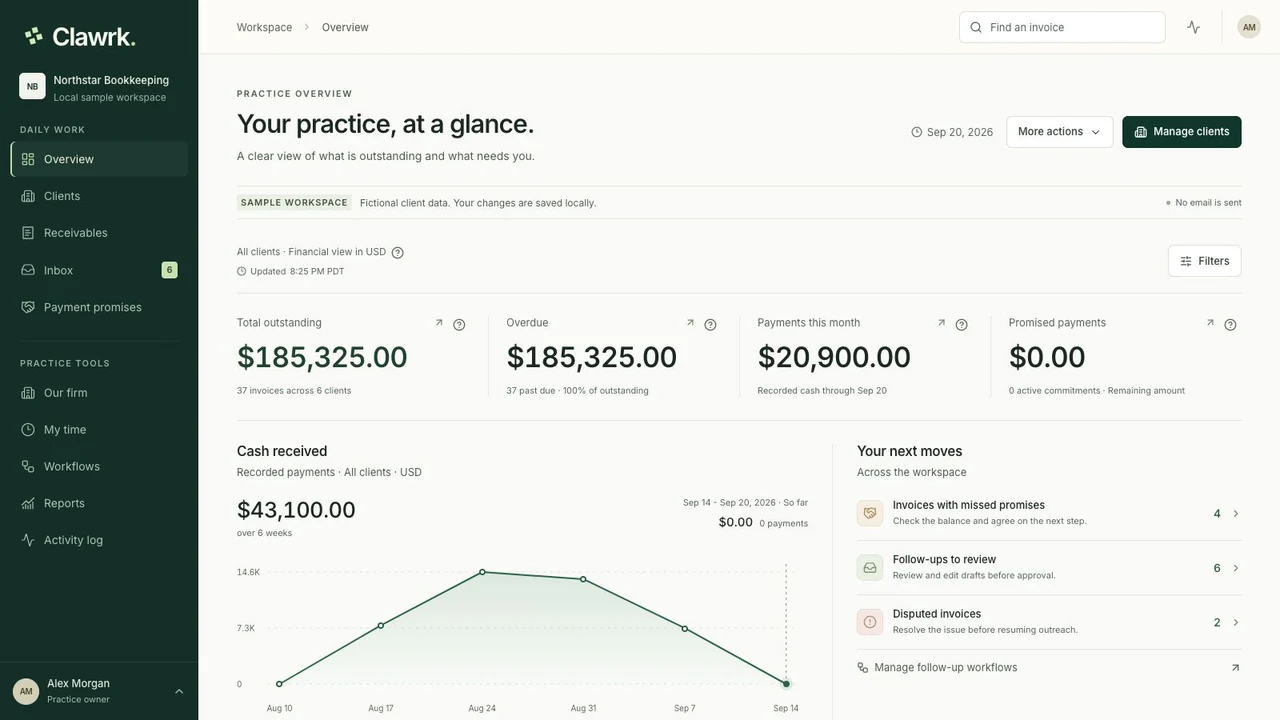Screen dimensions: 1280x720
Task: Open the Filters button
Action: (x=1204, y=261)
